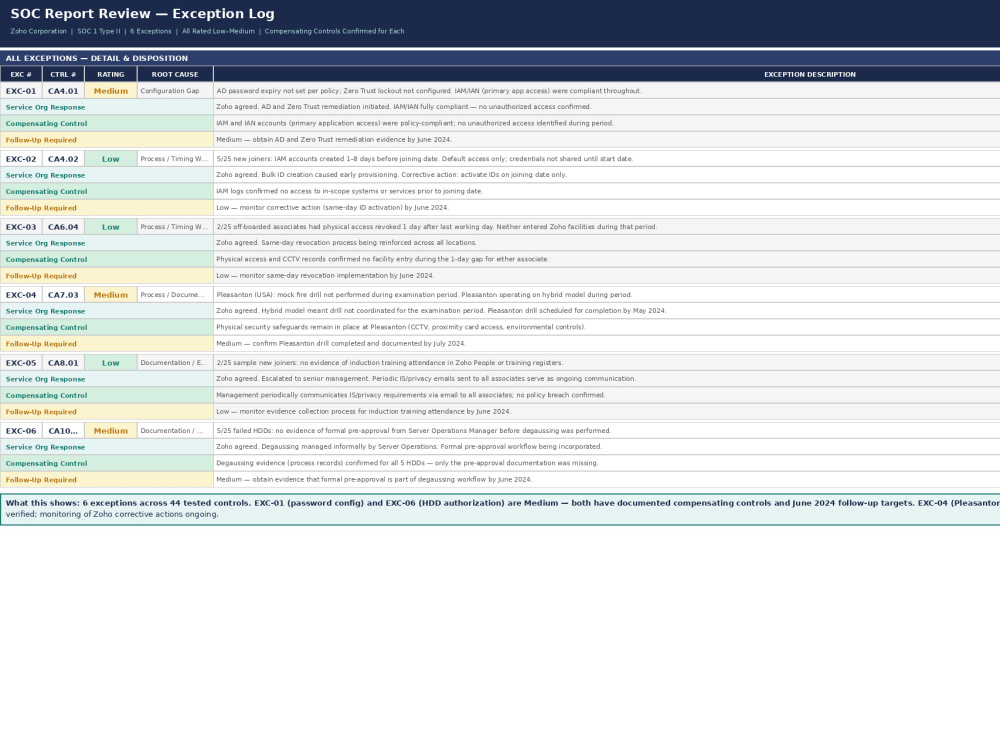Click 'Degaussing evidence (process records)' compensating text
Viewport: 1000px width, 750px height.
tap(607, 463)
